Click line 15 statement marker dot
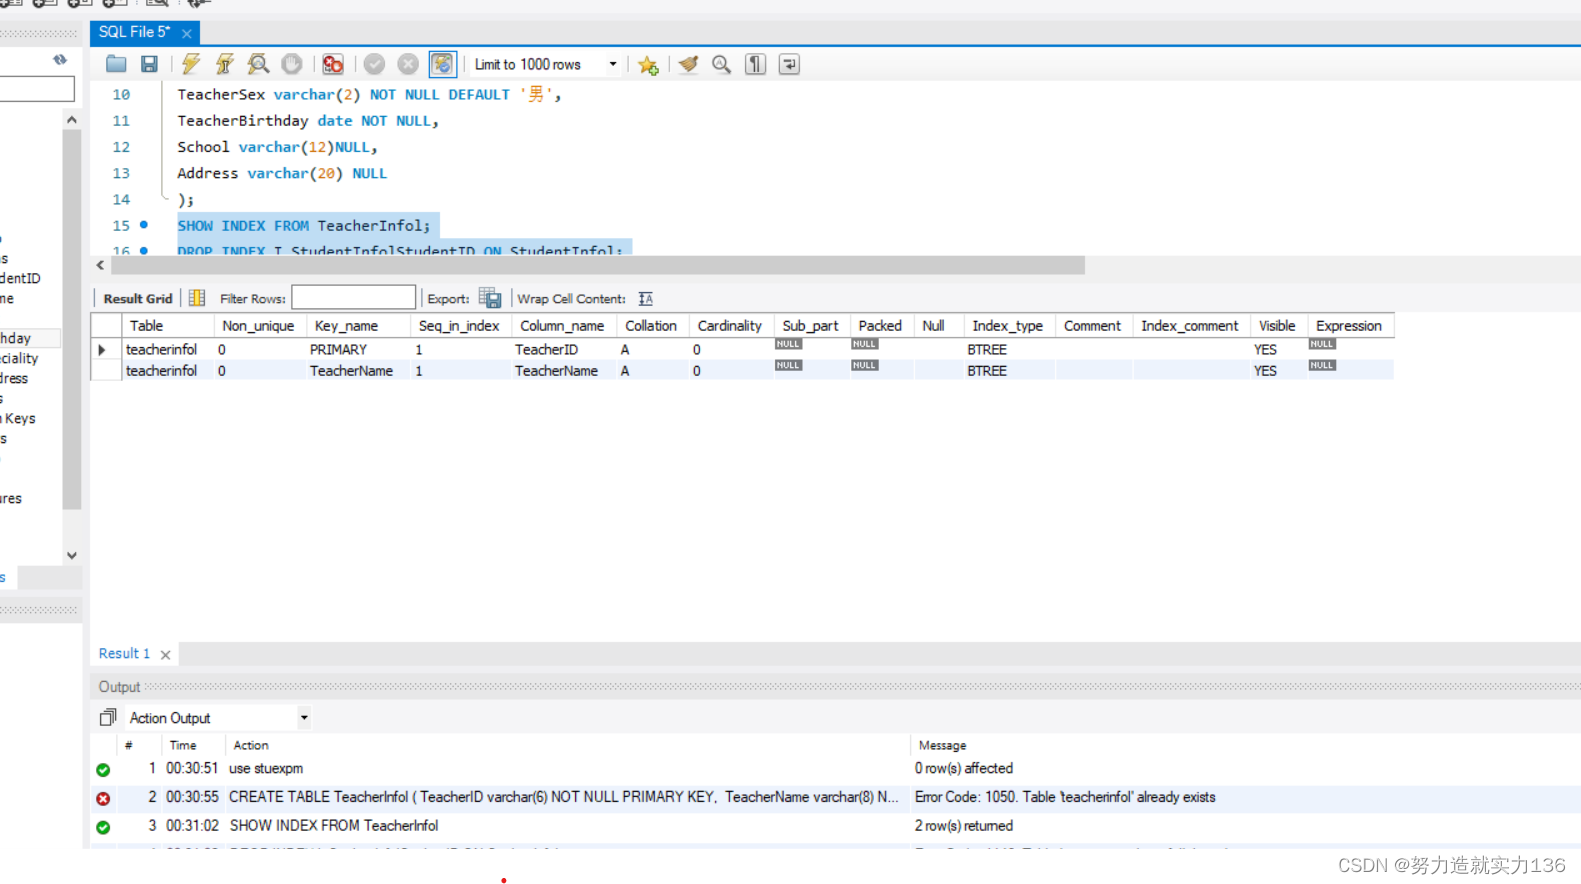Image resolution: width=1581 pixels, height=884 pixels. pyautogui.click(x=144, y=225)
